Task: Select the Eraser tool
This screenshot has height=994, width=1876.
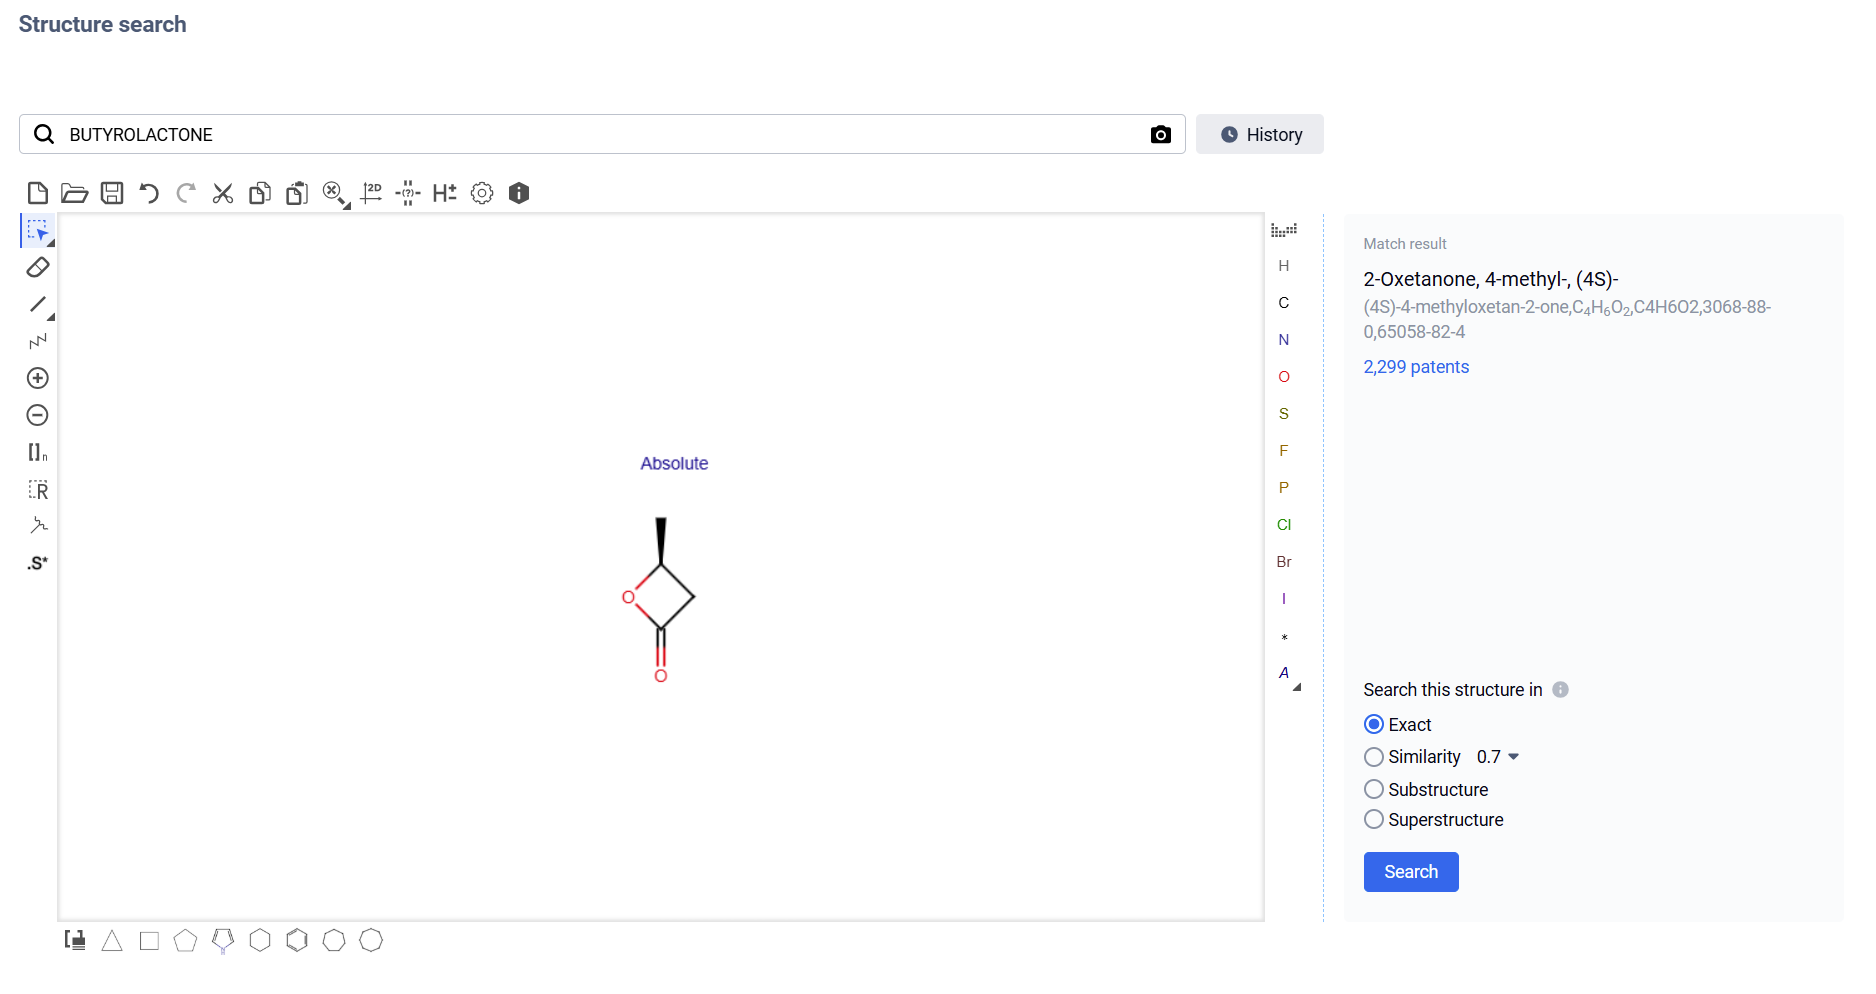Action: (x=38, y=268)
